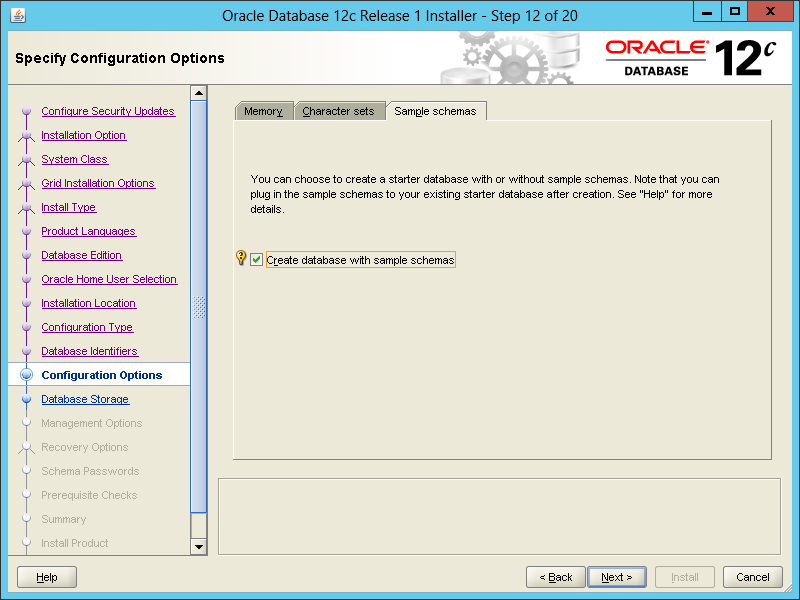Switch to the Memory tab
This screenshot has height=600, width=800.
tap(263, 111)
